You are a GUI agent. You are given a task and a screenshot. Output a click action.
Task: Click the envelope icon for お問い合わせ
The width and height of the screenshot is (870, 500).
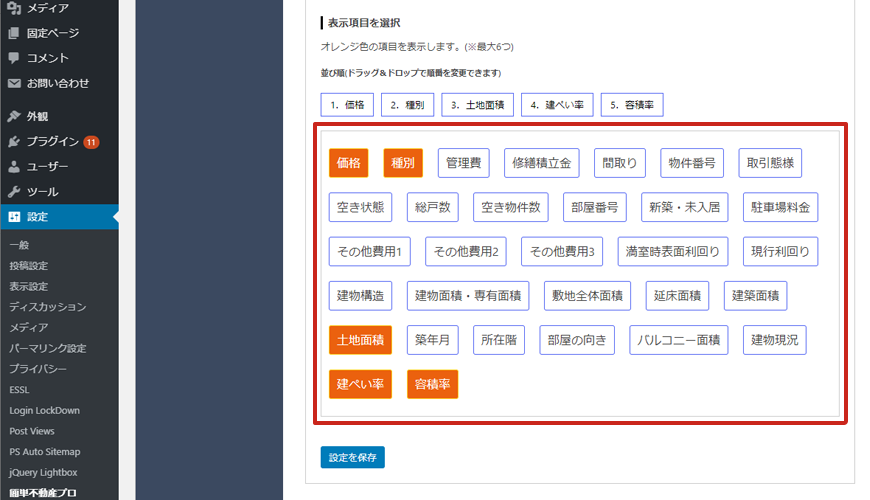(14, 83)
